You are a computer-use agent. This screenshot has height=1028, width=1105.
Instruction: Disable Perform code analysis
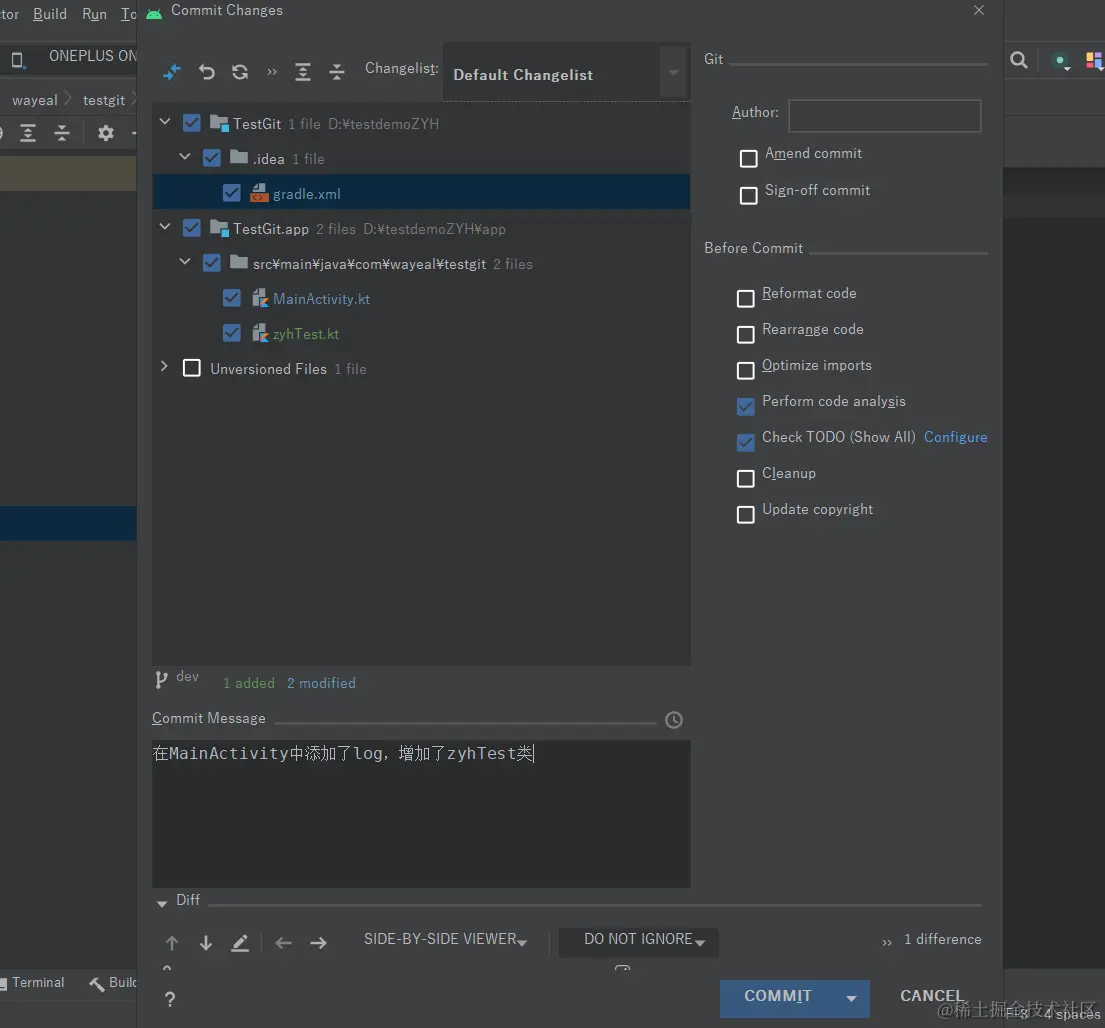click(745, 407)
